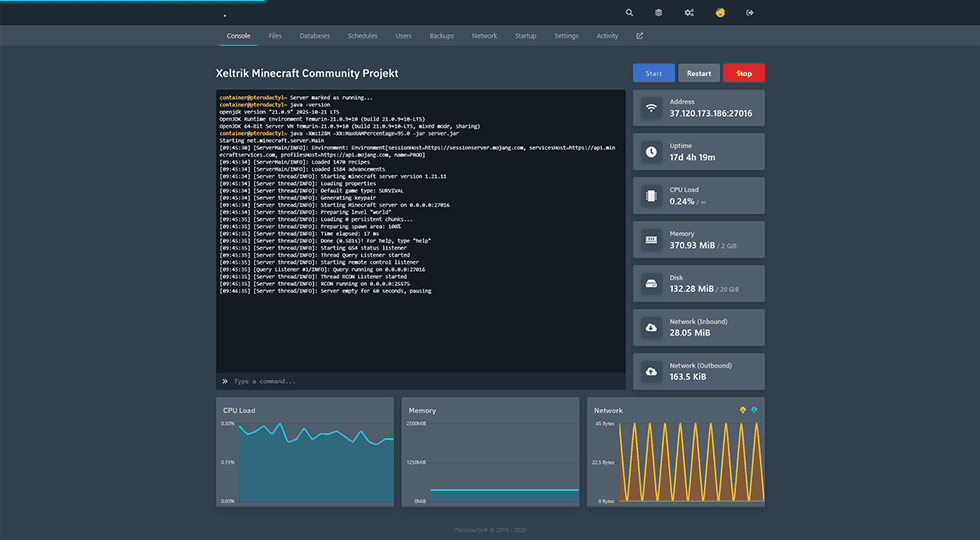
Task: Open the external link icon in the nav bar
Action: point(640,36)
